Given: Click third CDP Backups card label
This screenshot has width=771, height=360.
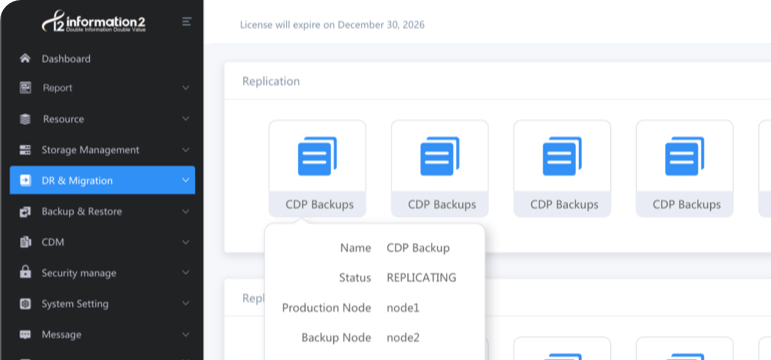Looking at the screenshot, I should point(564,205).
